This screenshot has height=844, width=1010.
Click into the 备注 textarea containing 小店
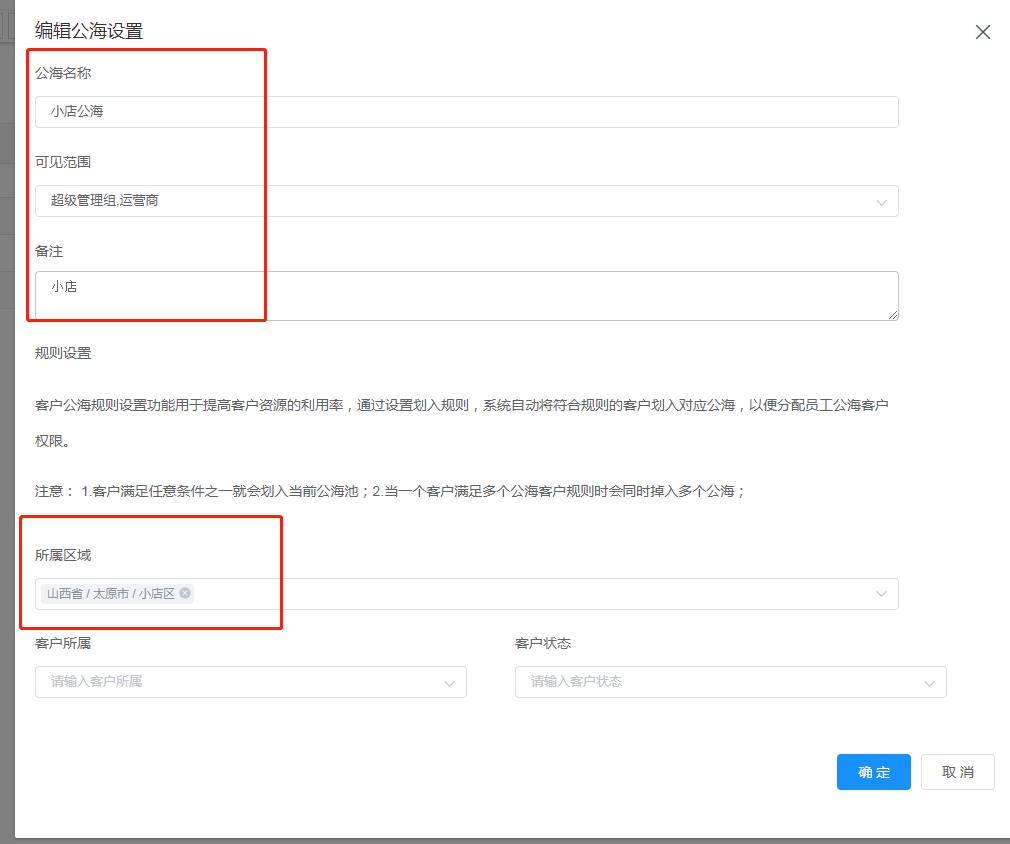tap(466, 296)
